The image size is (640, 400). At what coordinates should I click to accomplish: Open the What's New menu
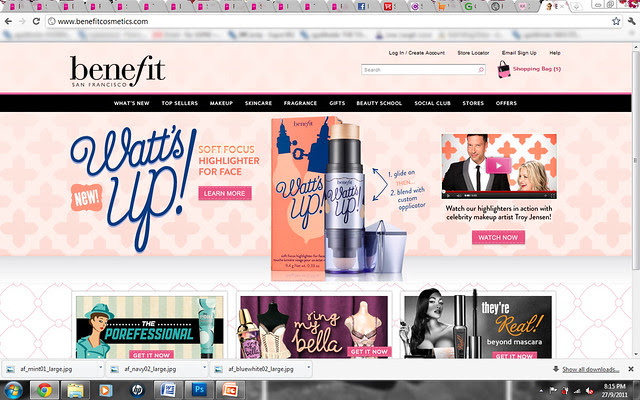(131, 103)
